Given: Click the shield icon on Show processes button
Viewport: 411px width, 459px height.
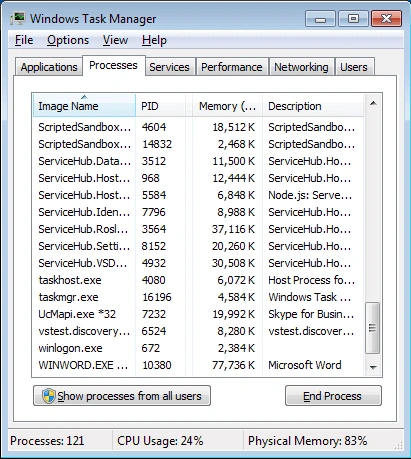Looking at the screenshot, I should point(49,396).
